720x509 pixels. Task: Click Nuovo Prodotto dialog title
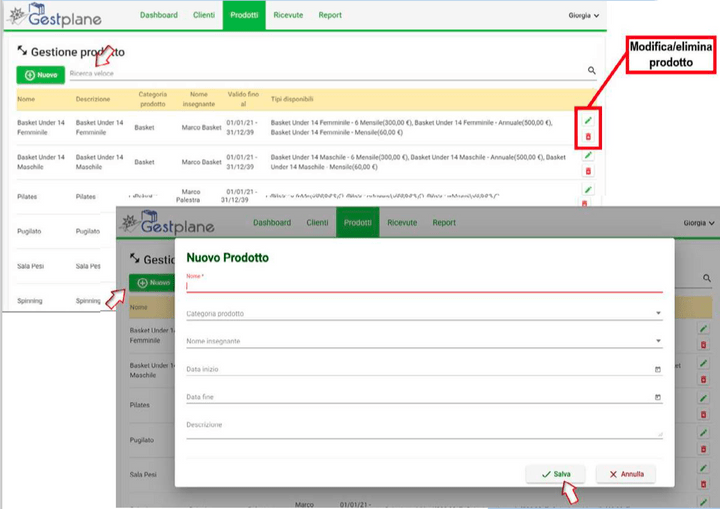227,258
